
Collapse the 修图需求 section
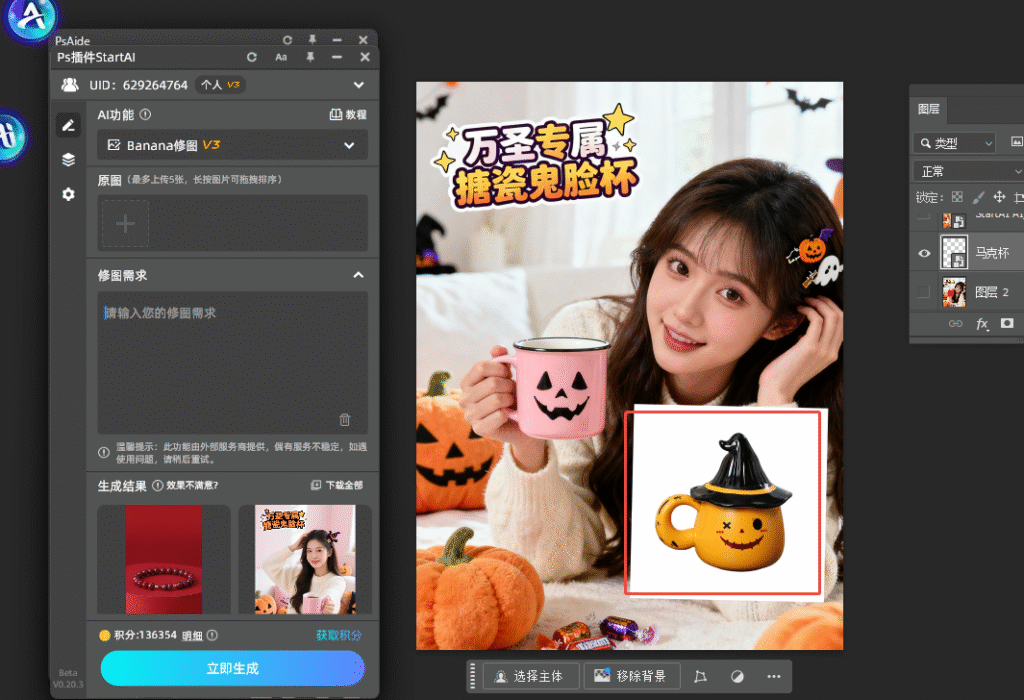358,275
